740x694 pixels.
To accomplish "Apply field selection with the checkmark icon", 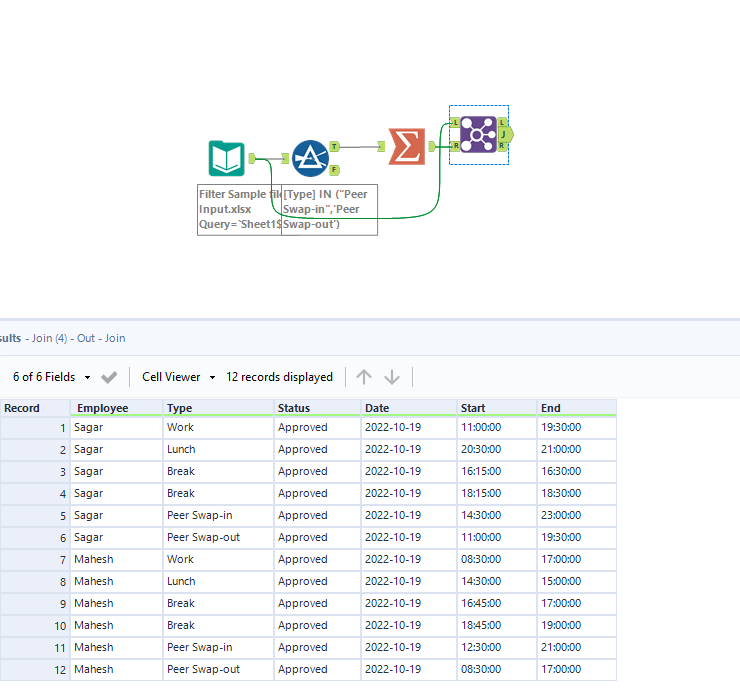I will click(109, 377).
